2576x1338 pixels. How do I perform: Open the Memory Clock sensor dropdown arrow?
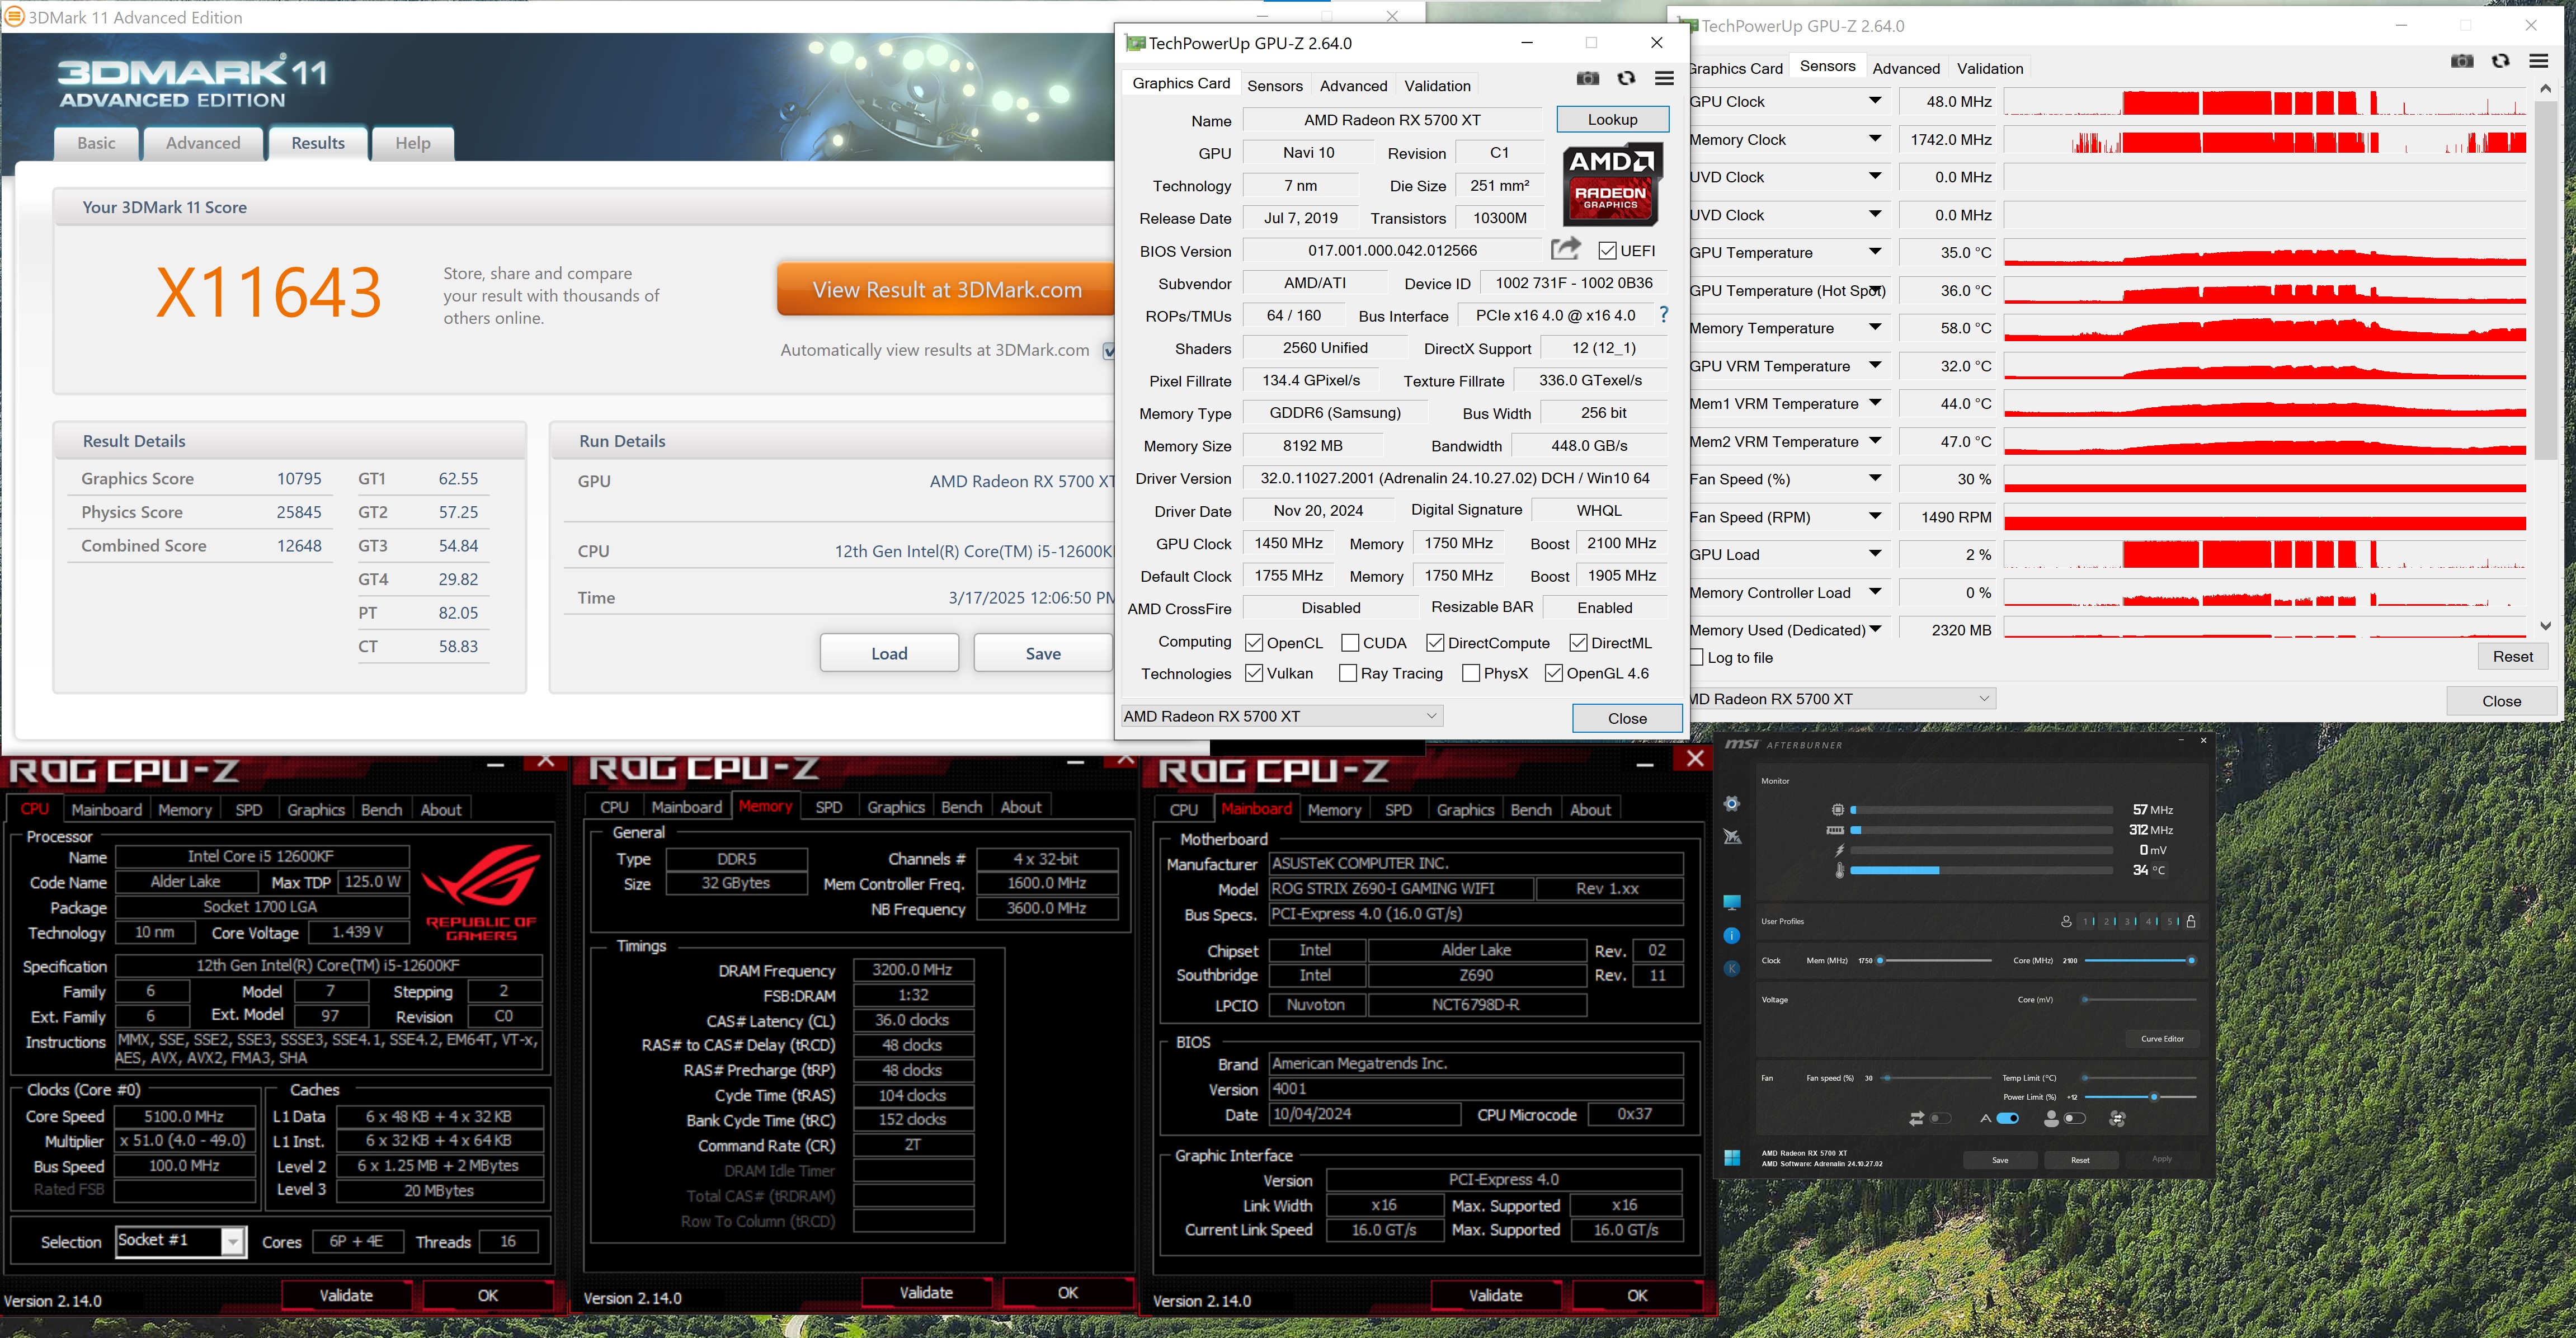point(1875,139)
